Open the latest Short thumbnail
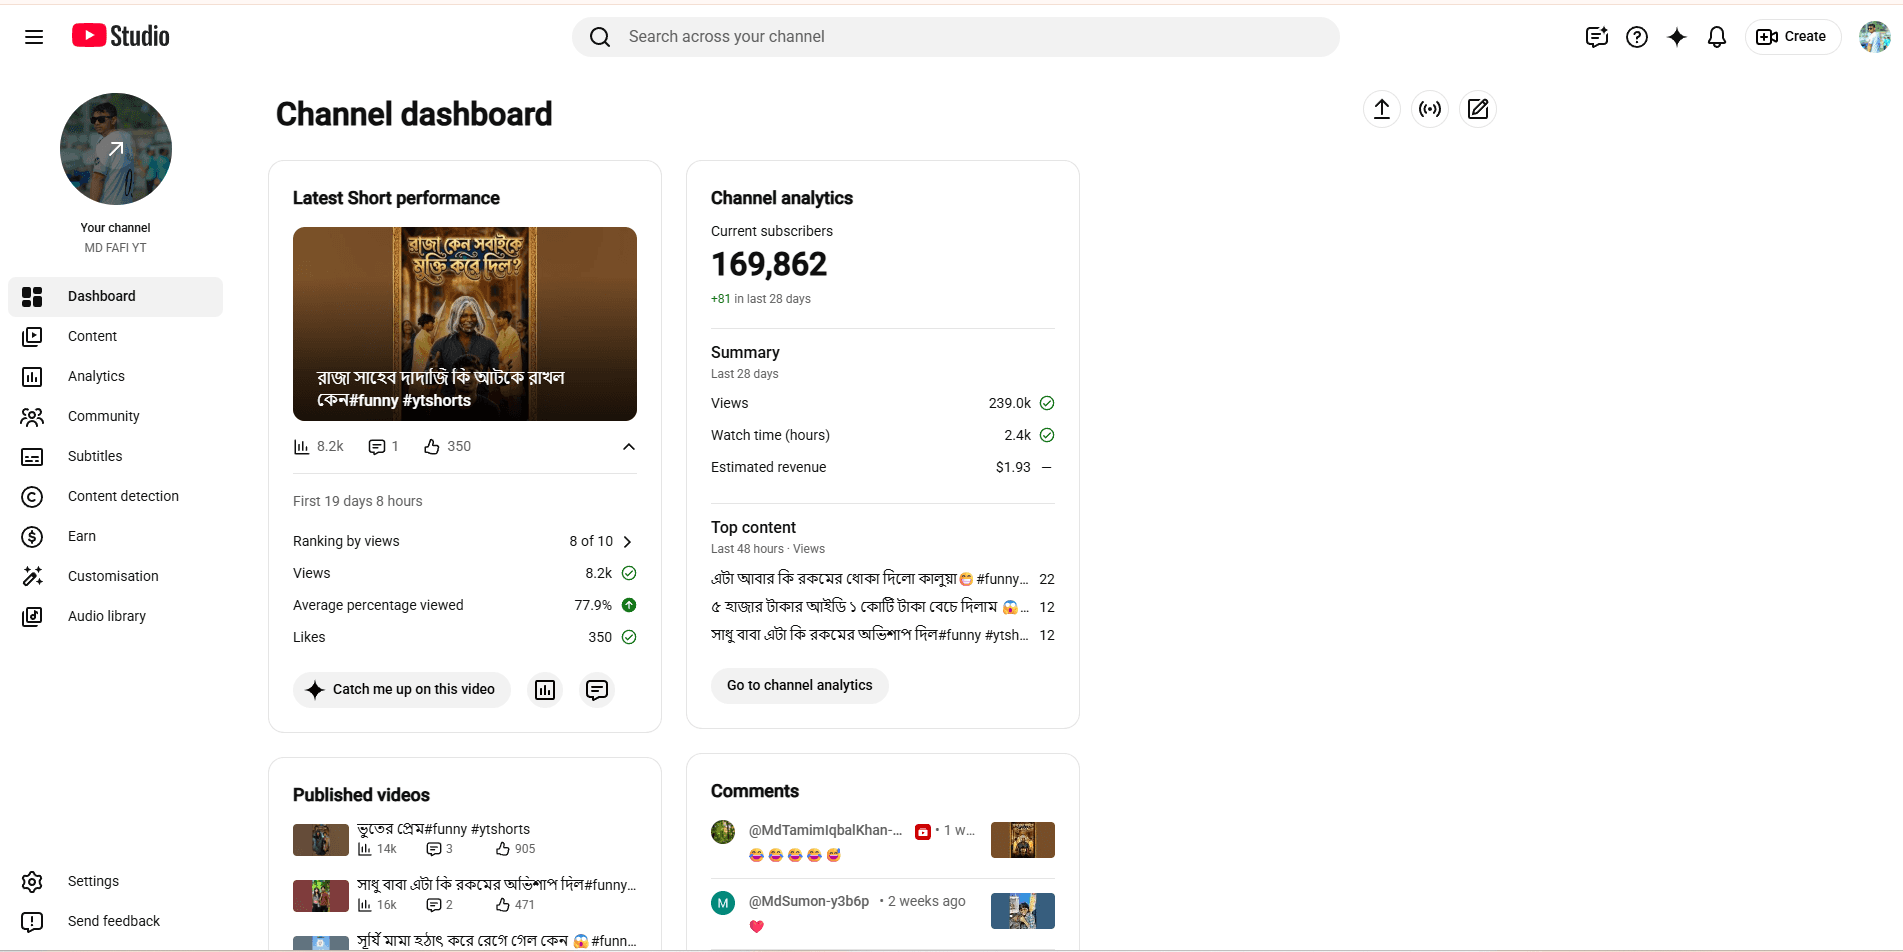Screen dimensions: 1903x952 (x=465, y=324)
